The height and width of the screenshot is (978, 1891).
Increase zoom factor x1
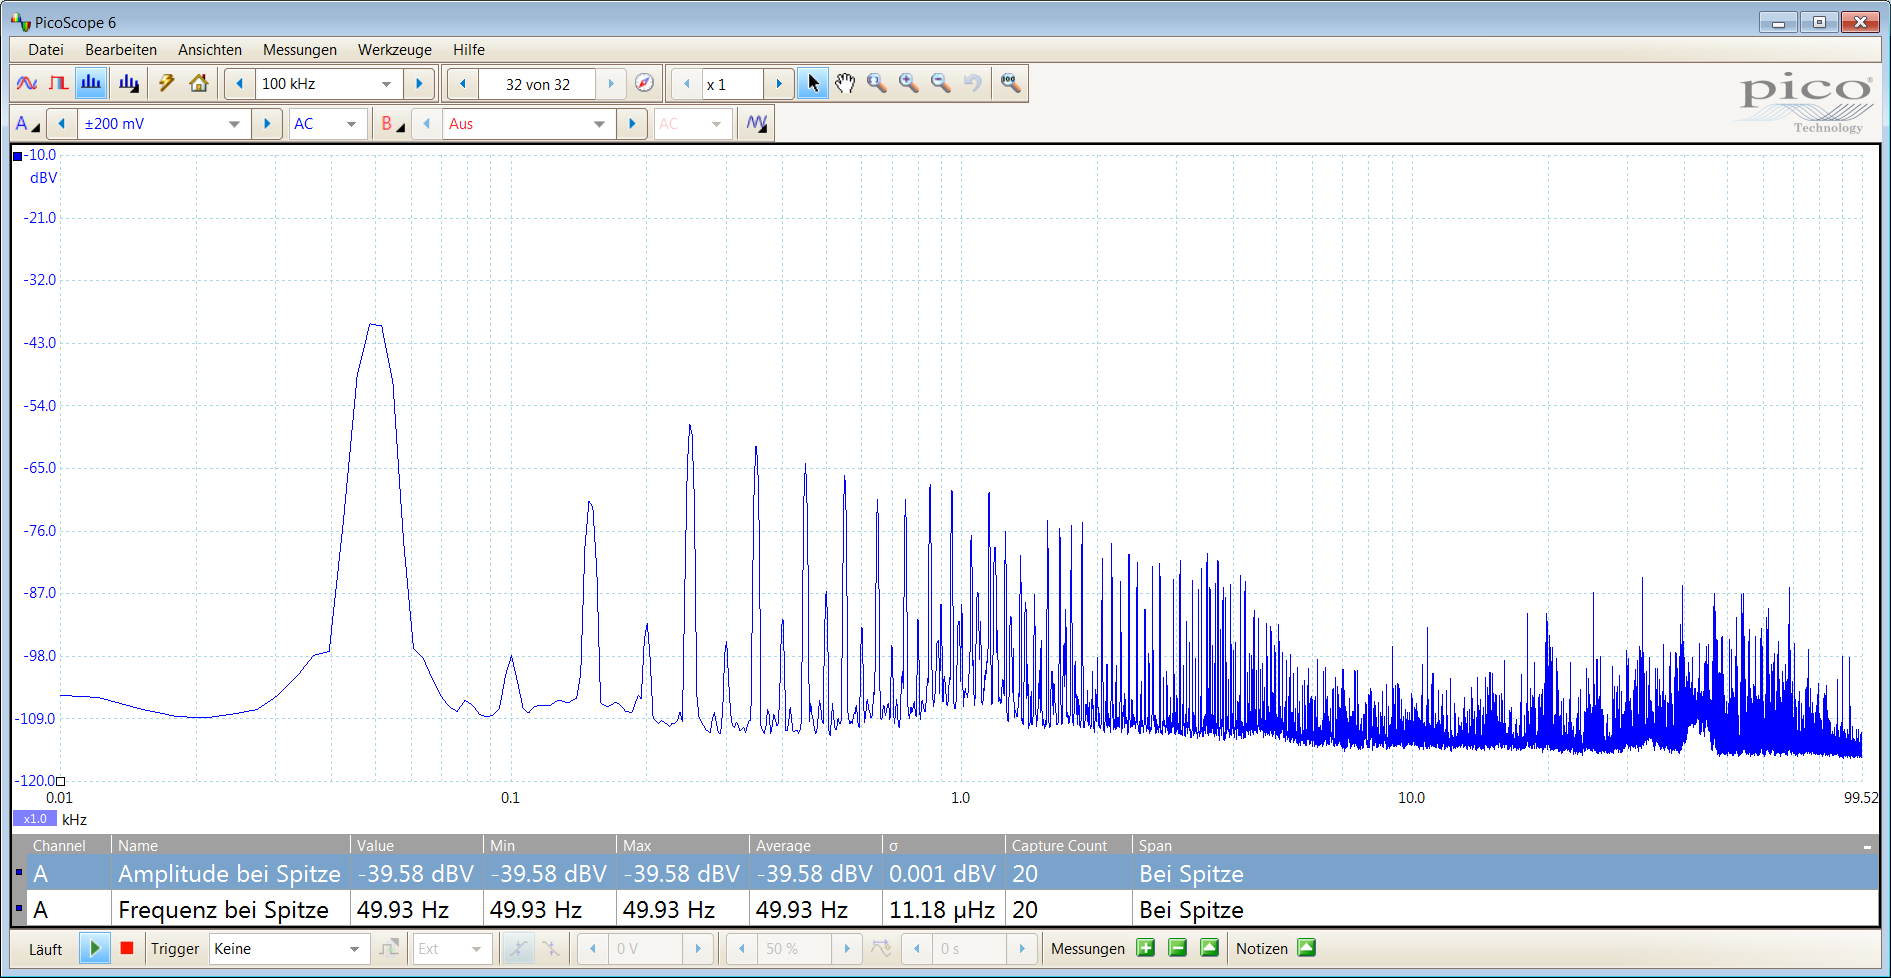click(779, 84)
